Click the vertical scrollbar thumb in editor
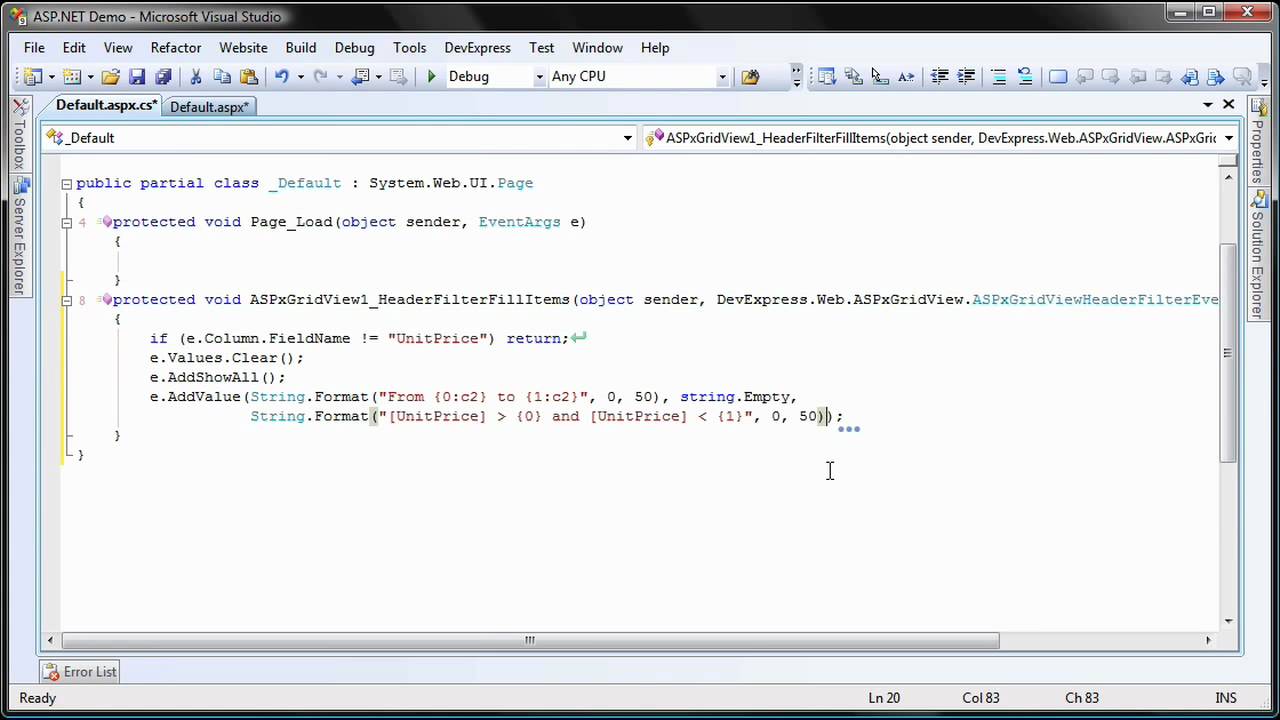This screenshot has width=1280, height=720. pos(1228,352)
